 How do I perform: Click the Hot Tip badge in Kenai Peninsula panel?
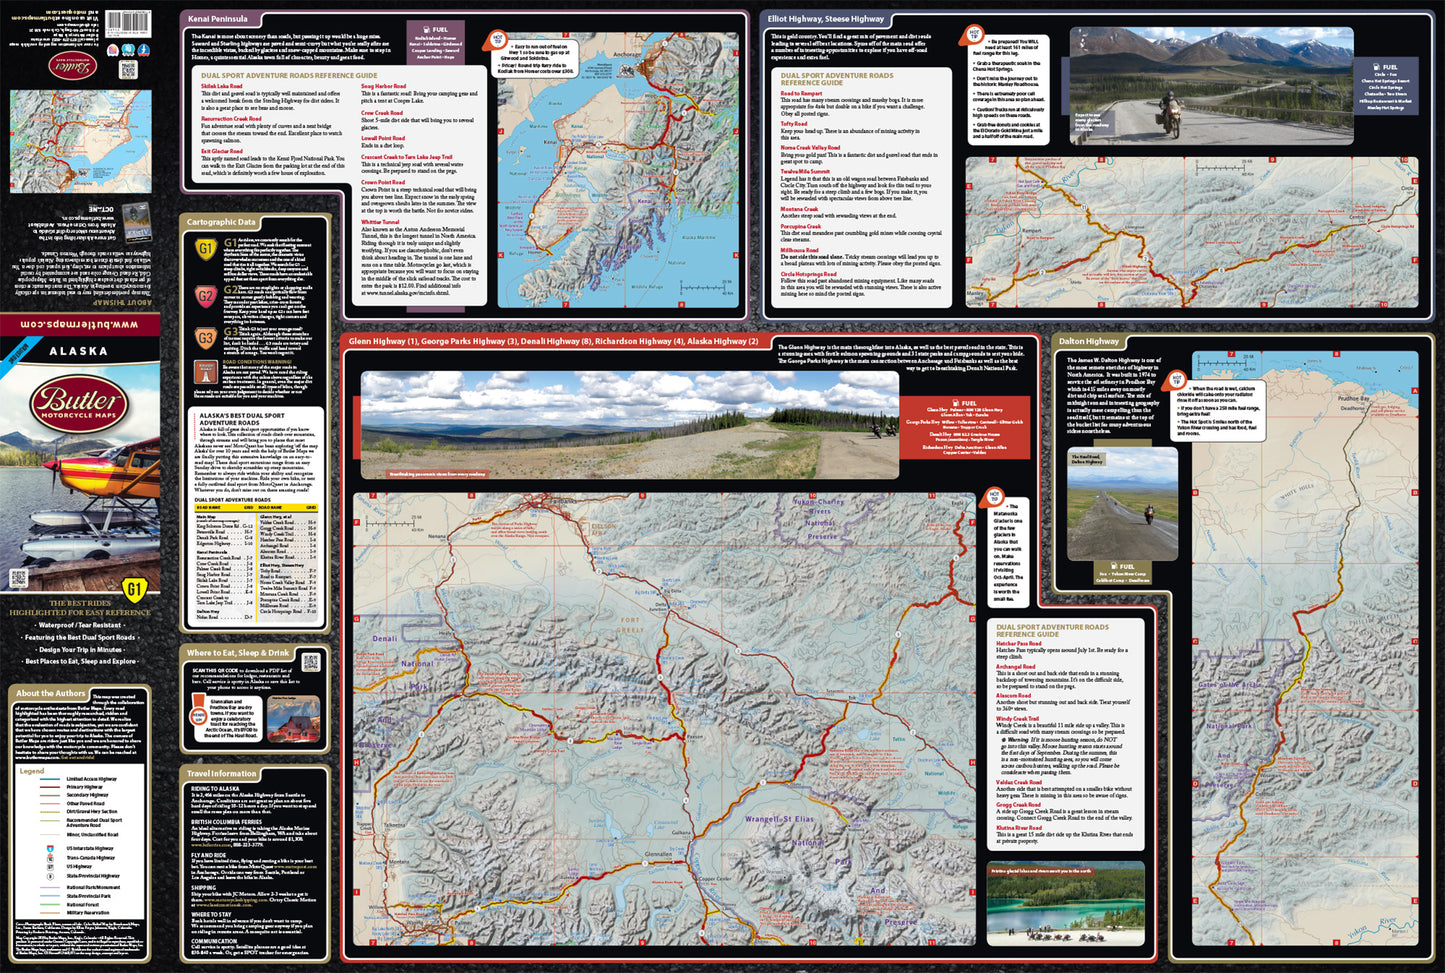(497, 40)
